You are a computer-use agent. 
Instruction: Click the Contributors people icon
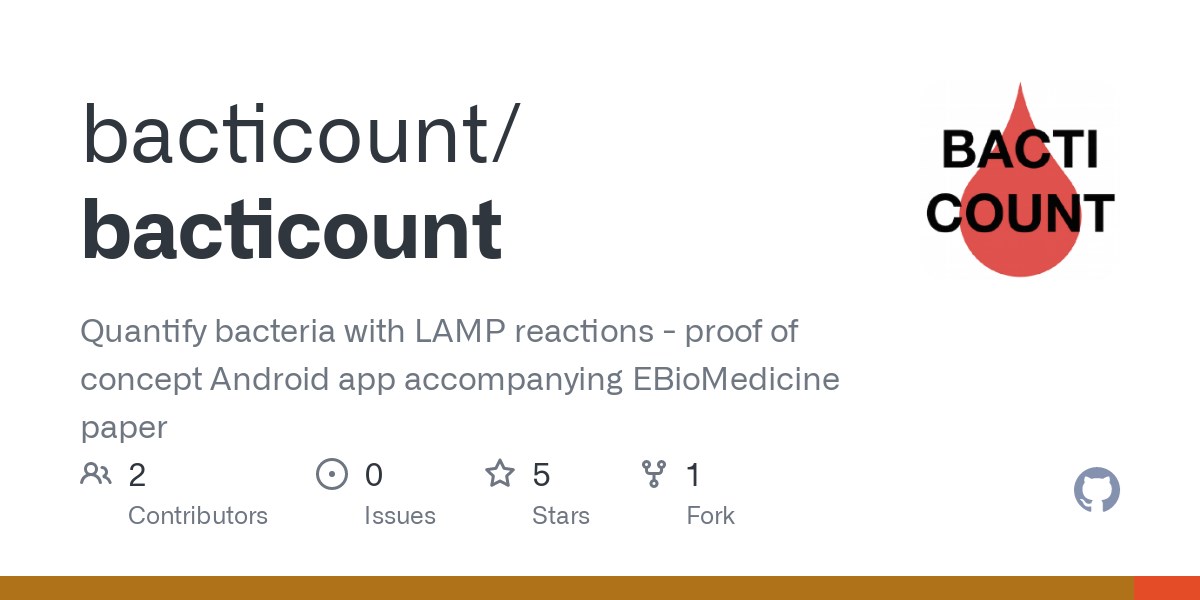[96, 474]
